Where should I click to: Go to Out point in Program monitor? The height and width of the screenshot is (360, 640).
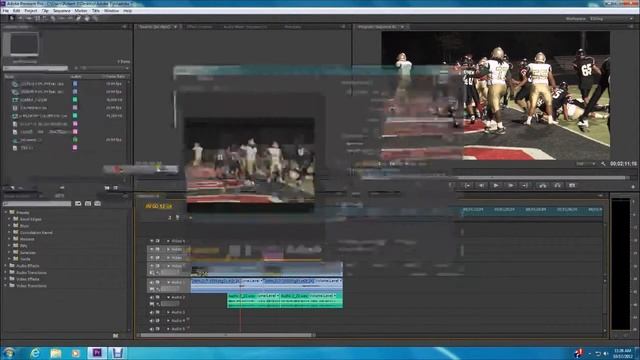pos(524,185)
